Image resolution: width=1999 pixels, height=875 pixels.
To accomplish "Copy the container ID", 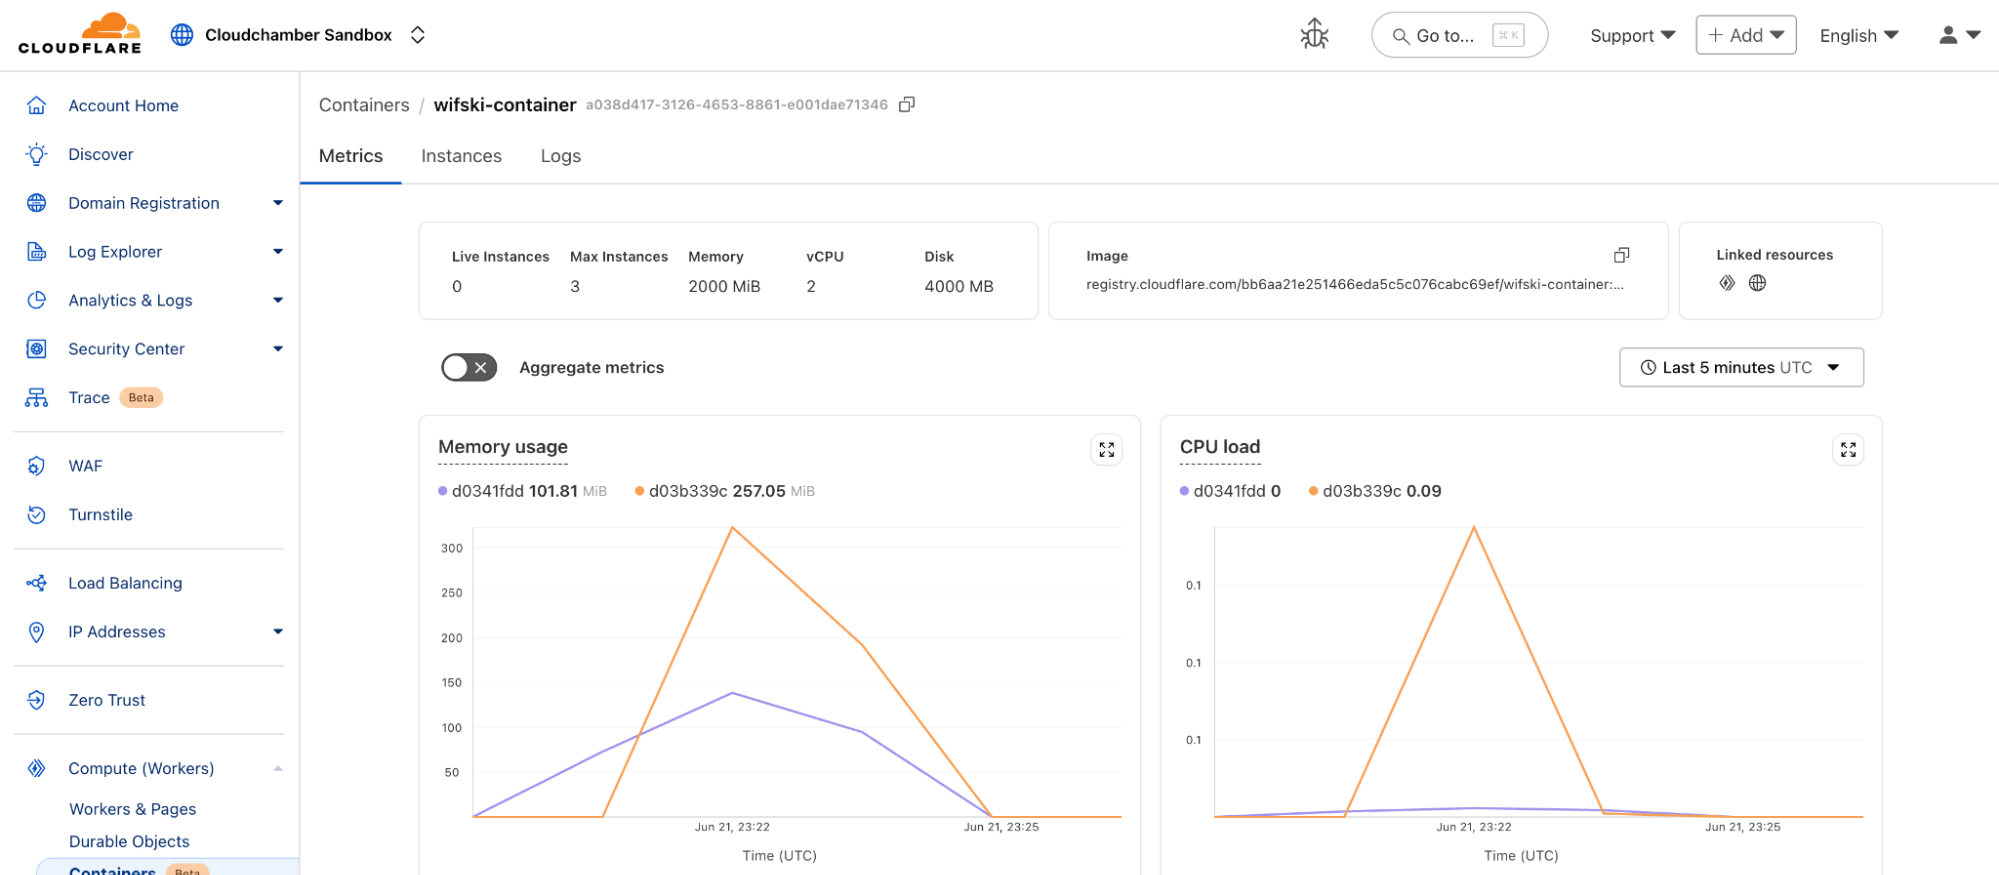I will [907, 104].
